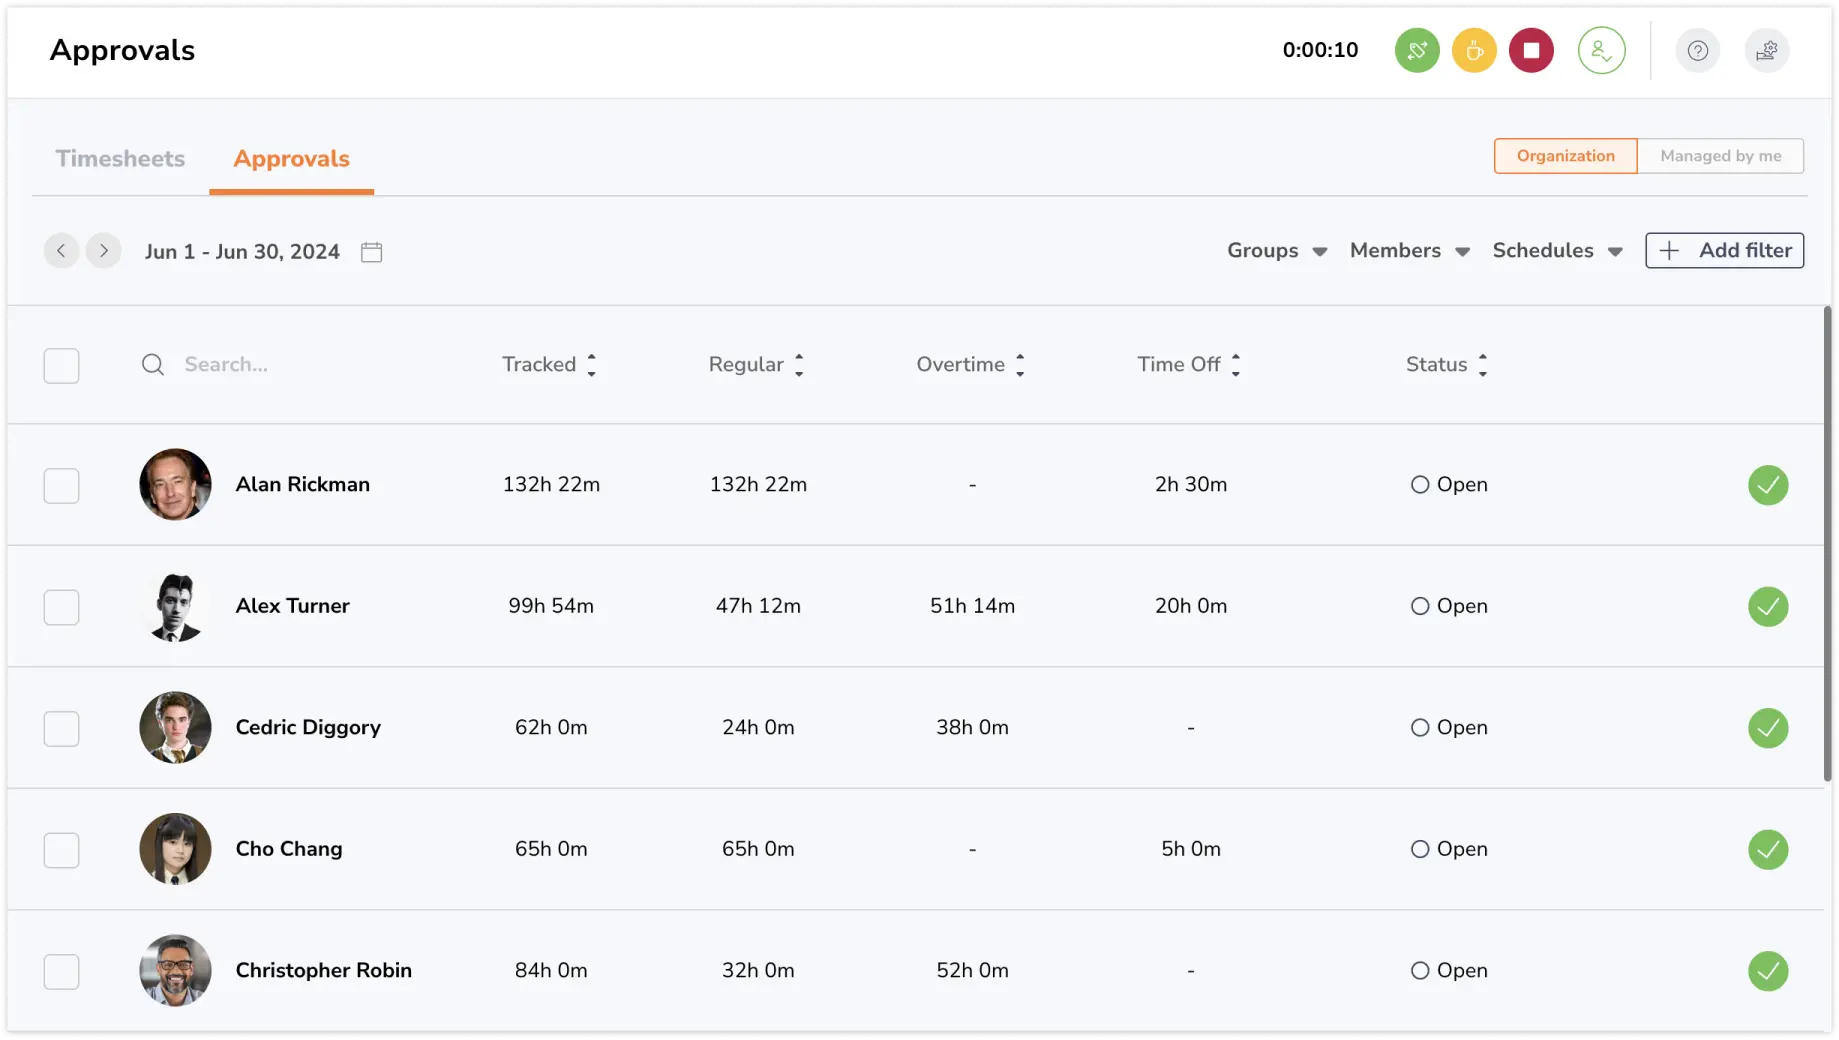Sort by the Regular column arrows
The image size is (1839, 1040).
click(798, 365)
